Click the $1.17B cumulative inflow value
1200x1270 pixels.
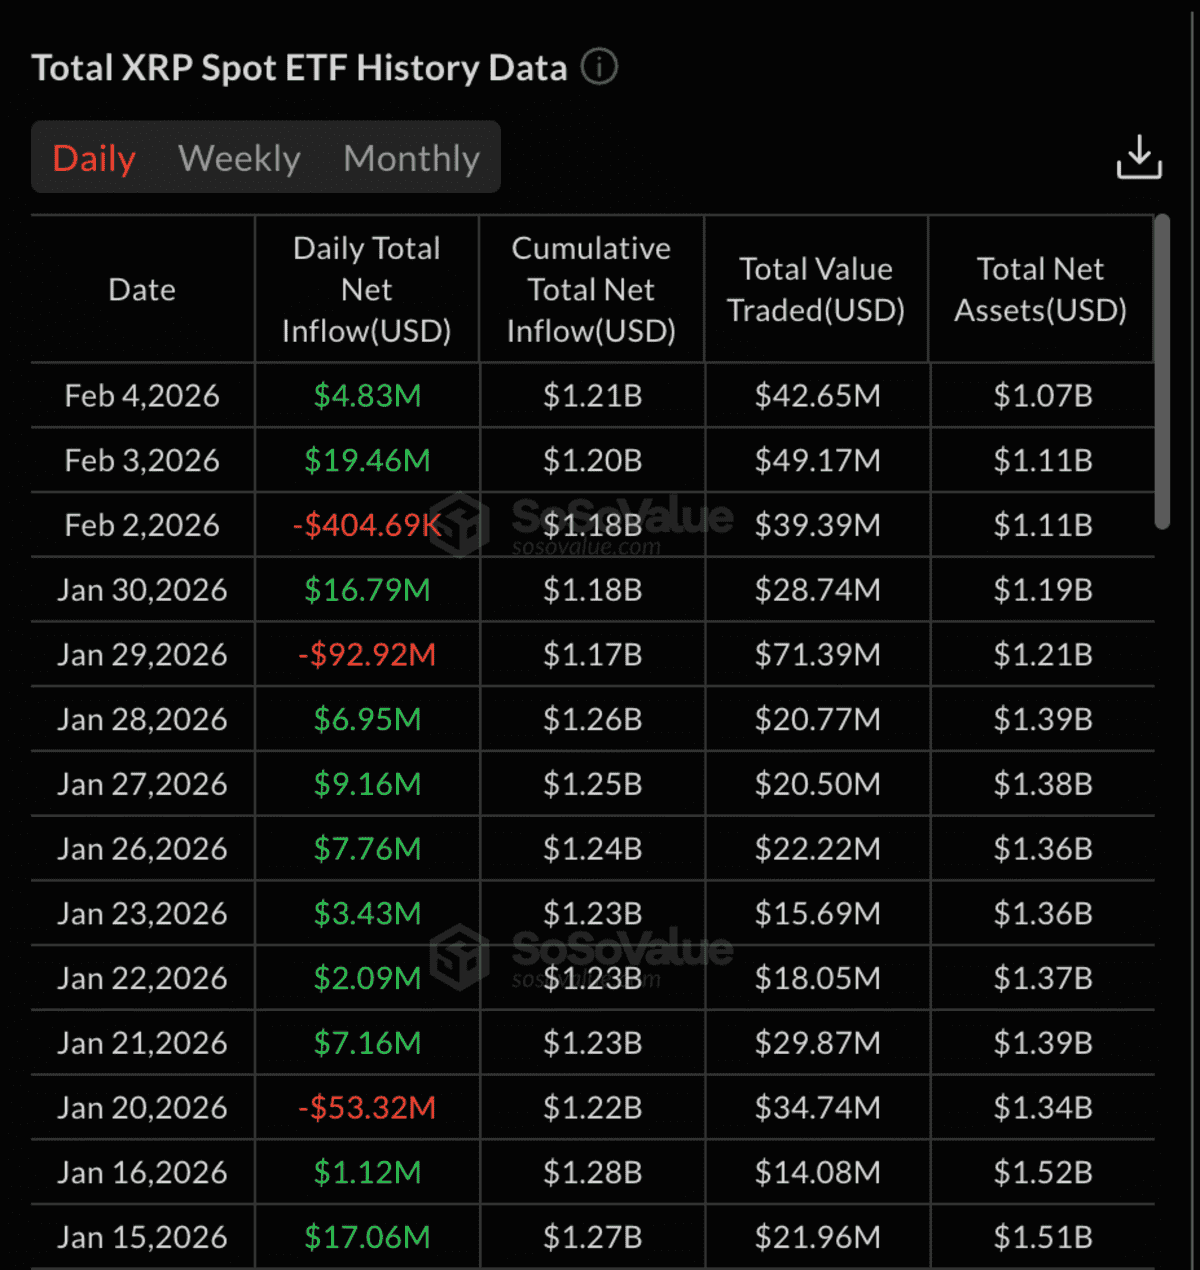click(x=592, y=655)
